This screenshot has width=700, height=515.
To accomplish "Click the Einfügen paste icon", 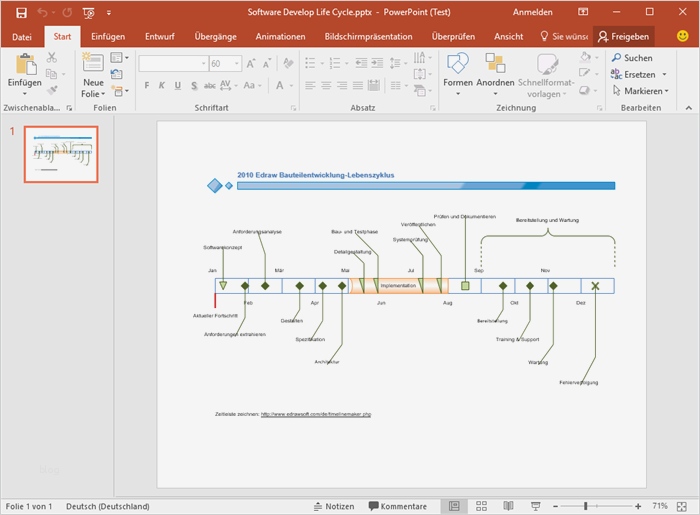I will 24,66.
